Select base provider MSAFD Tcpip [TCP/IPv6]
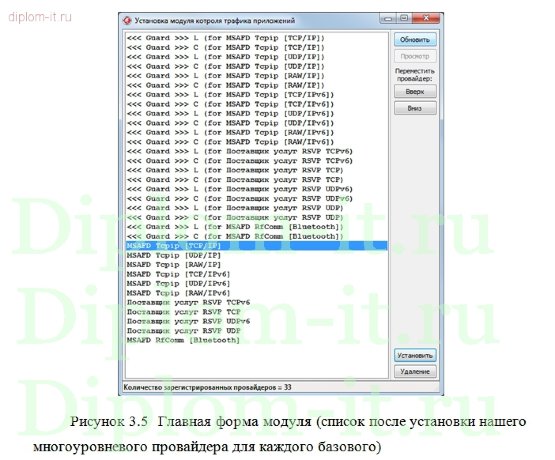The height and width of the screenshot is (460, 555). (x=256, y=274)
